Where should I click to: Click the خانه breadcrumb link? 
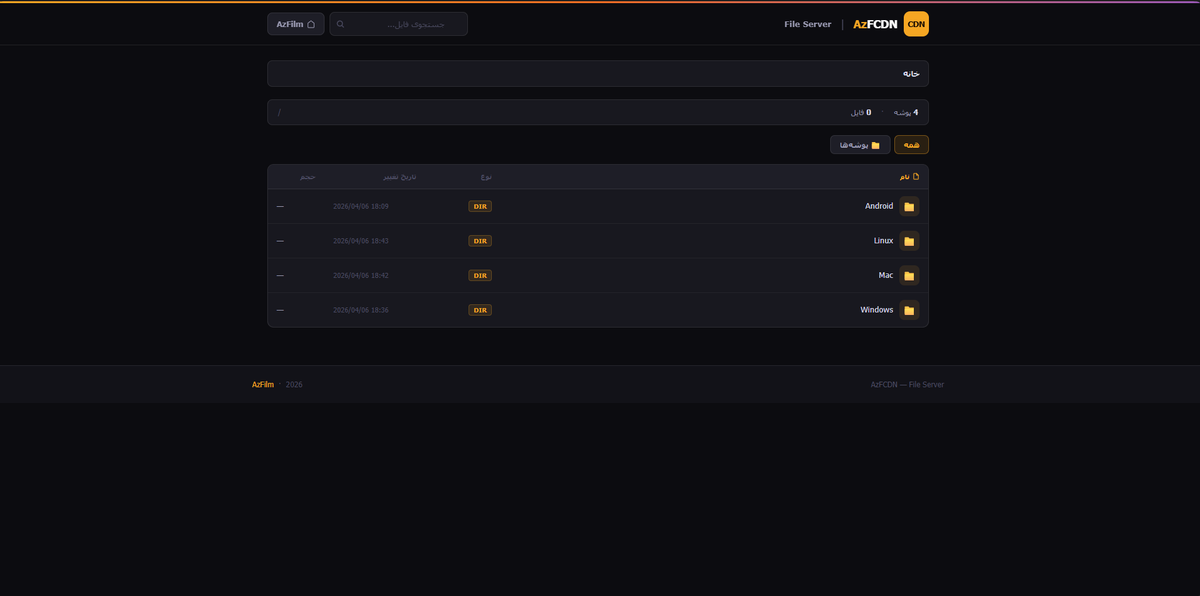coord(911,74)
